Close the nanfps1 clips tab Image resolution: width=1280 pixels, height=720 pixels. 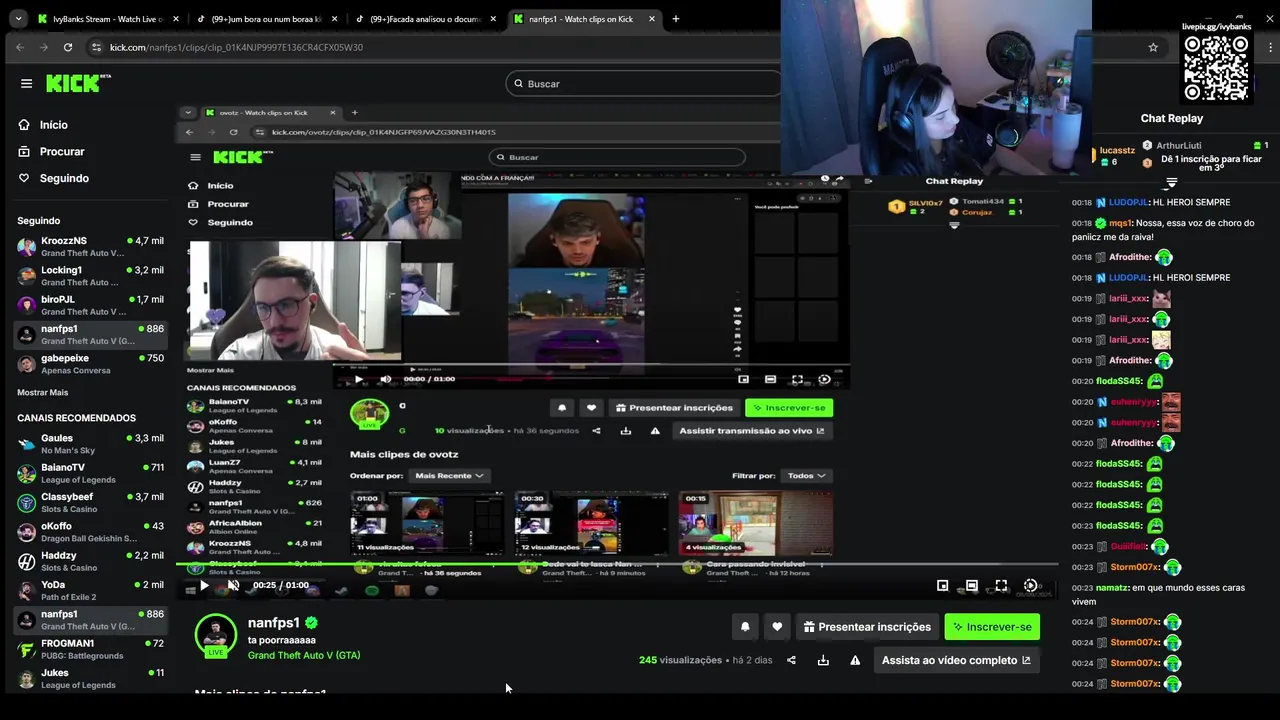click(652, 18)
